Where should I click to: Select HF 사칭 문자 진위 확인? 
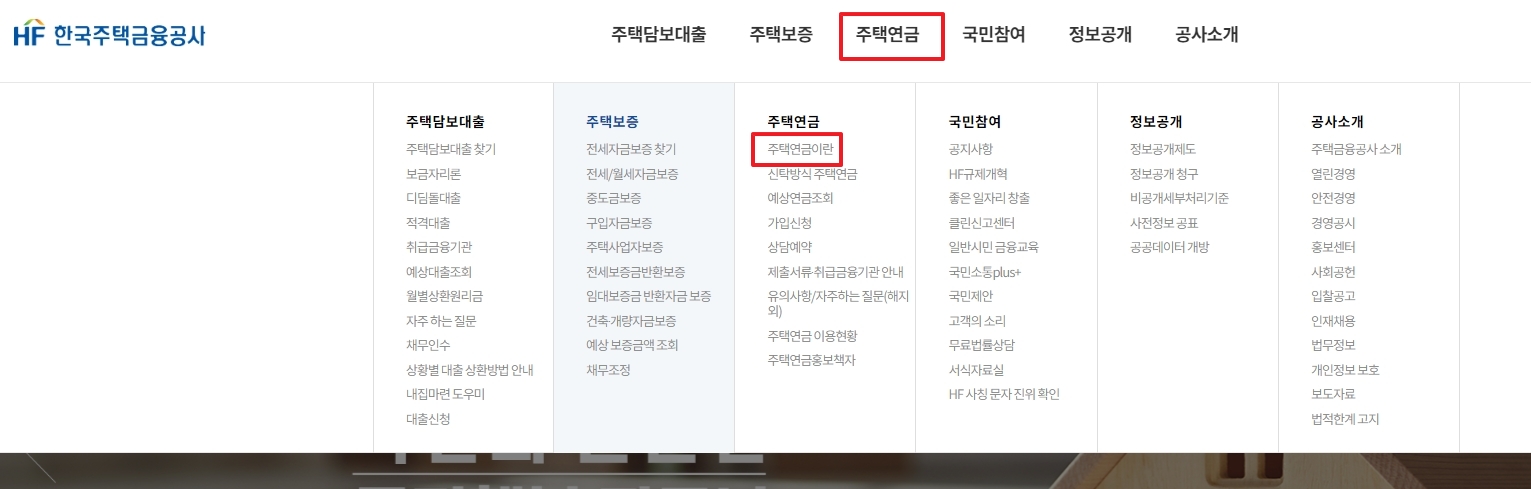[x=1004, y=394]
